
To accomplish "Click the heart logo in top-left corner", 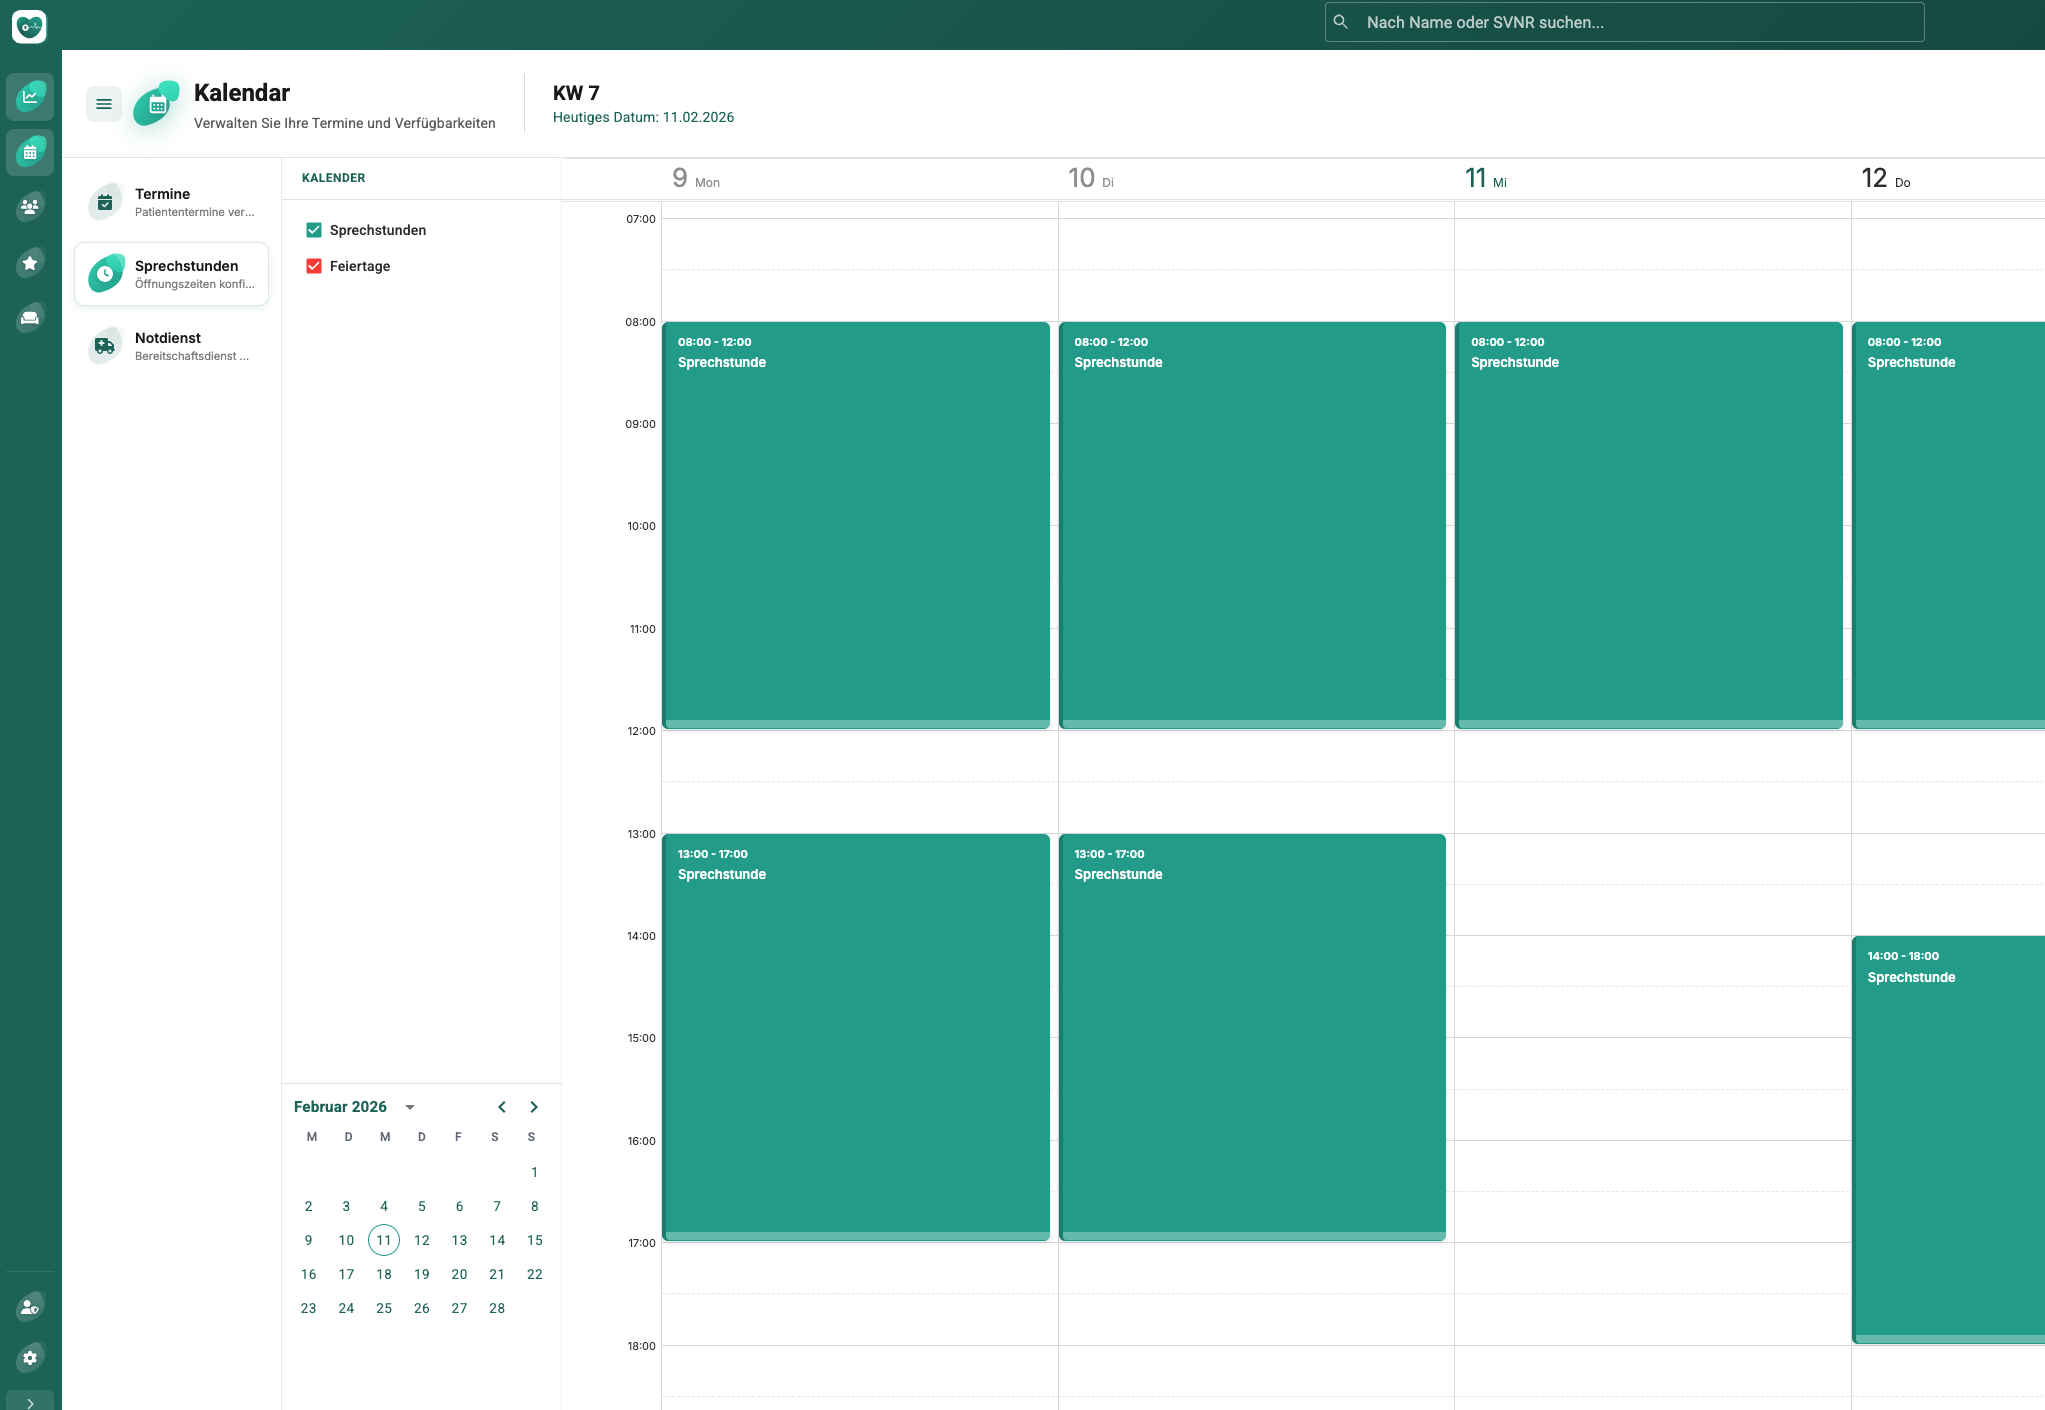I will pos(29,26).
